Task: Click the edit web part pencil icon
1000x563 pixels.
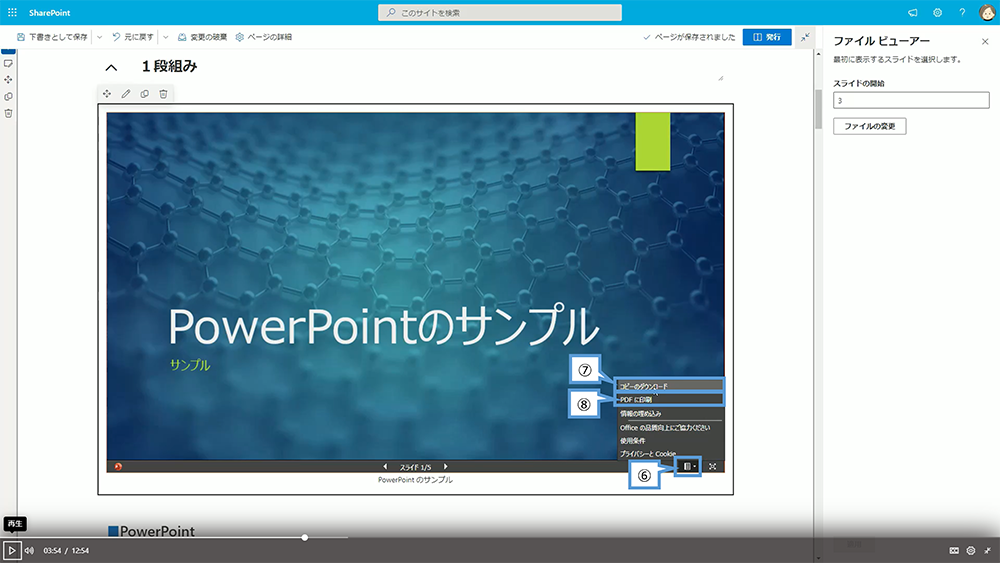Action: pyautogui.click(x=126, y=94)
